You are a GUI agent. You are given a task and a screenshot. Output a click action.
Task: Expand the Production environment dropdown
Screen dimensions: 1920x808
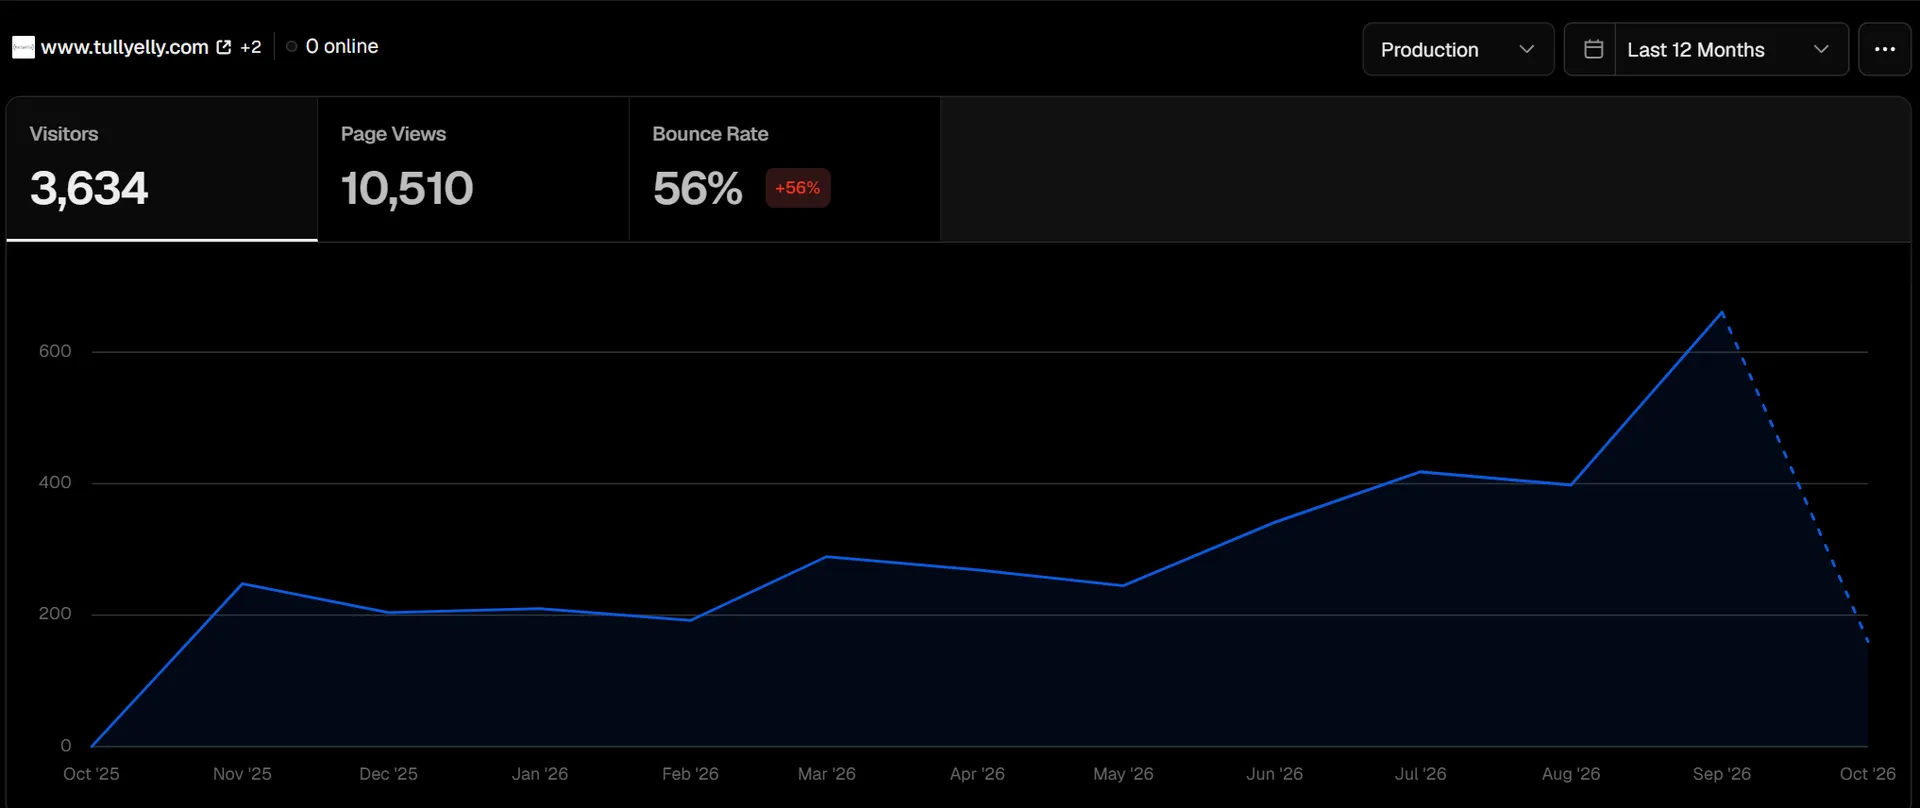(x=1458, y=49)
